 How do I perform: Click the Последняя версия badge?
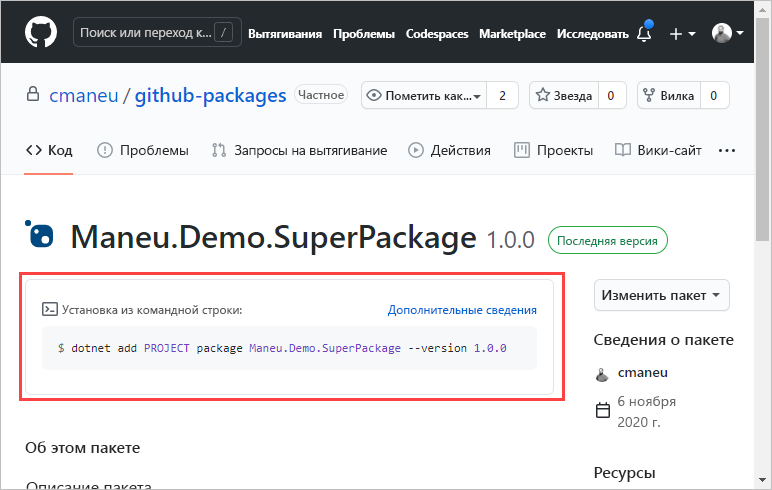pos(608,240)
